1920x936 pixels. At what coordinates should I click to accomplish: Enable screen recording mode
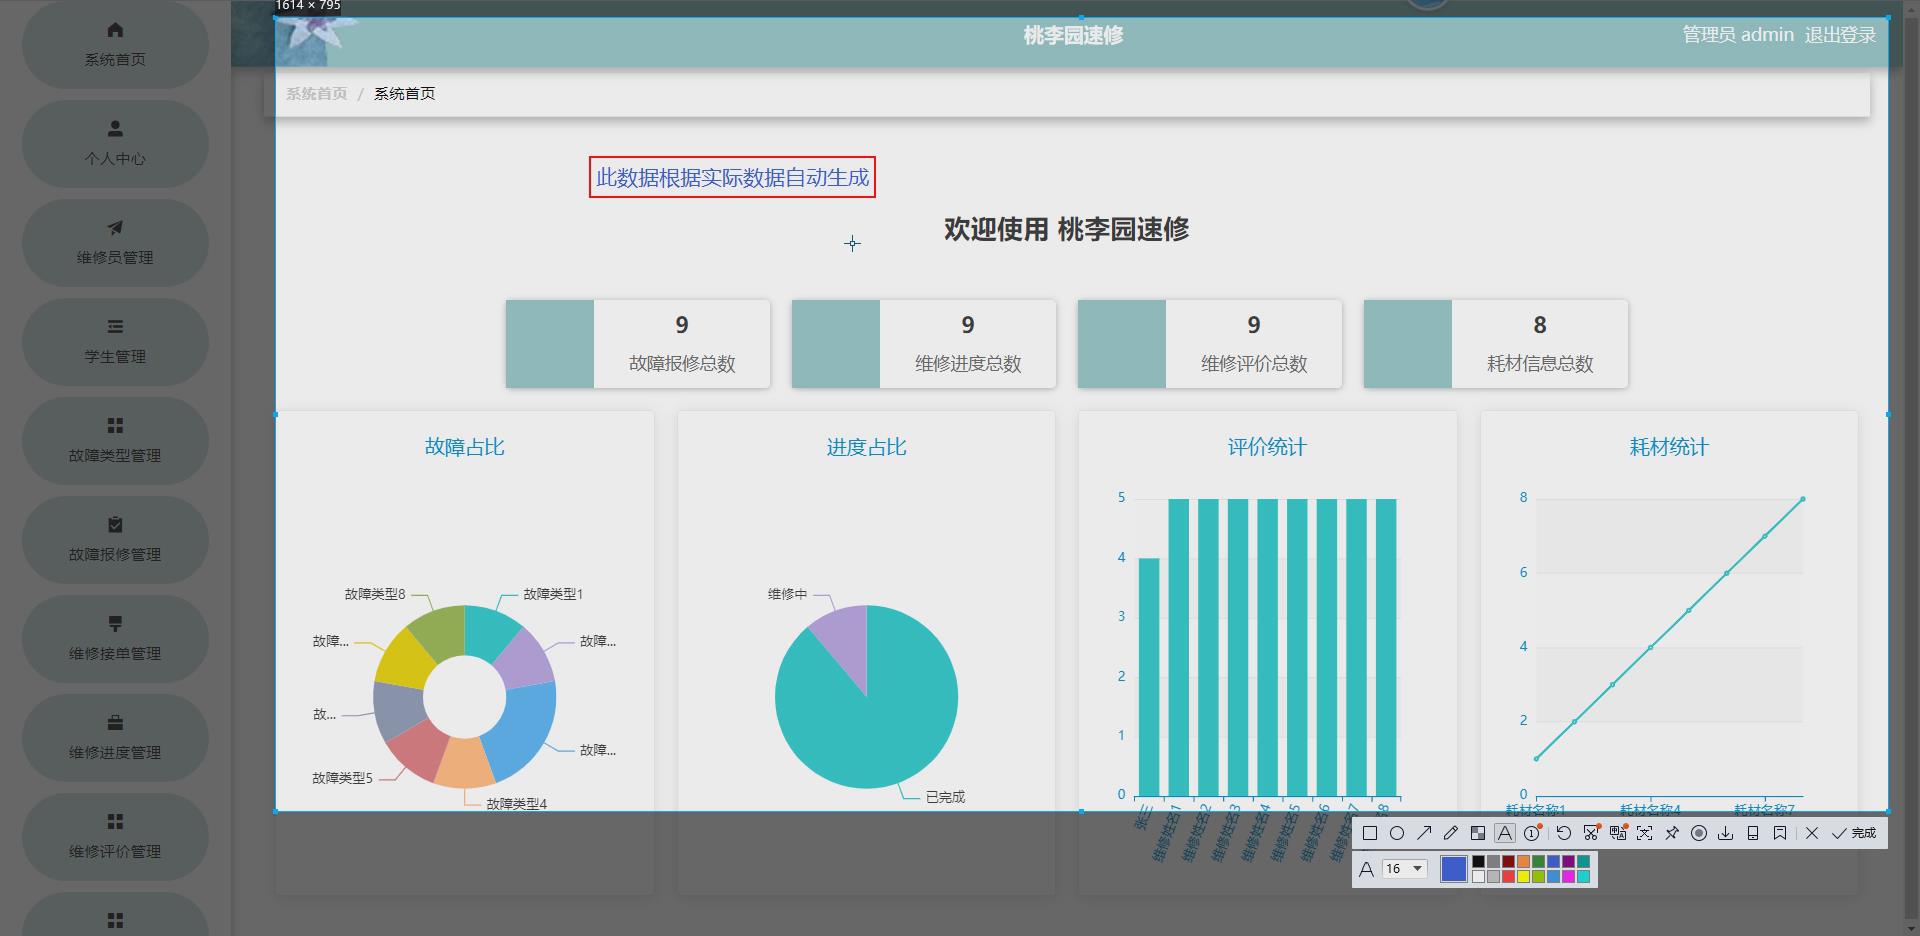point(1699,833)
